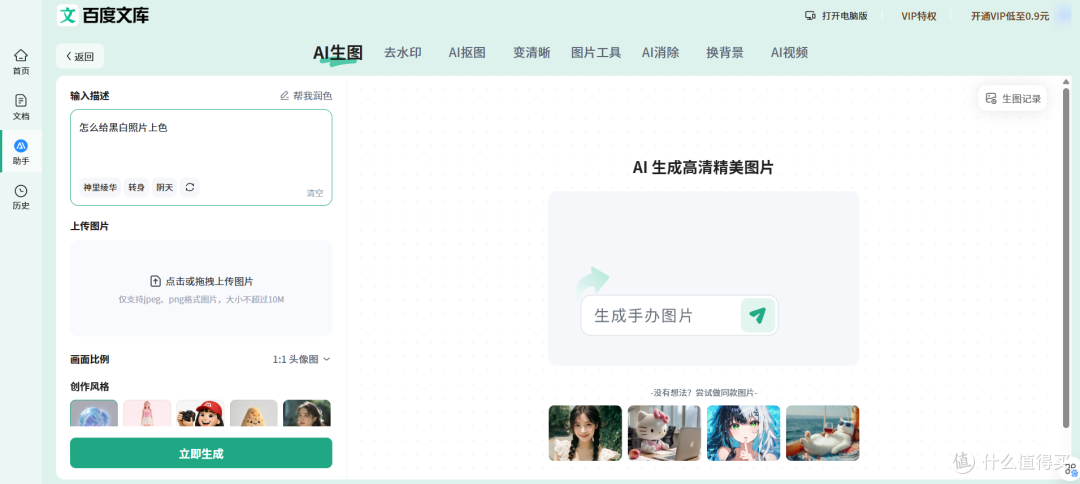The image size is (1080, 484).
Task: Click the 返回 back button
Action: (80, 56)
